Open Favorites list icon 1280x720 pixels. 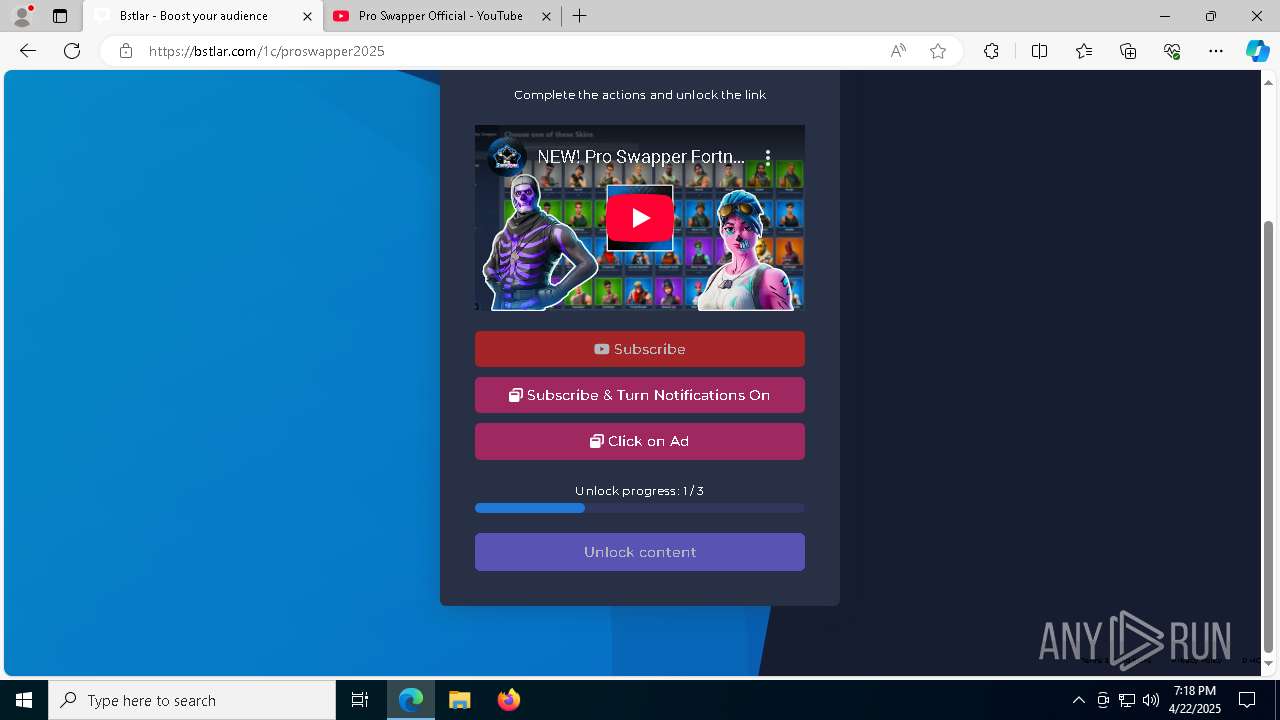pyautogui.click(x=1084, y=51)
